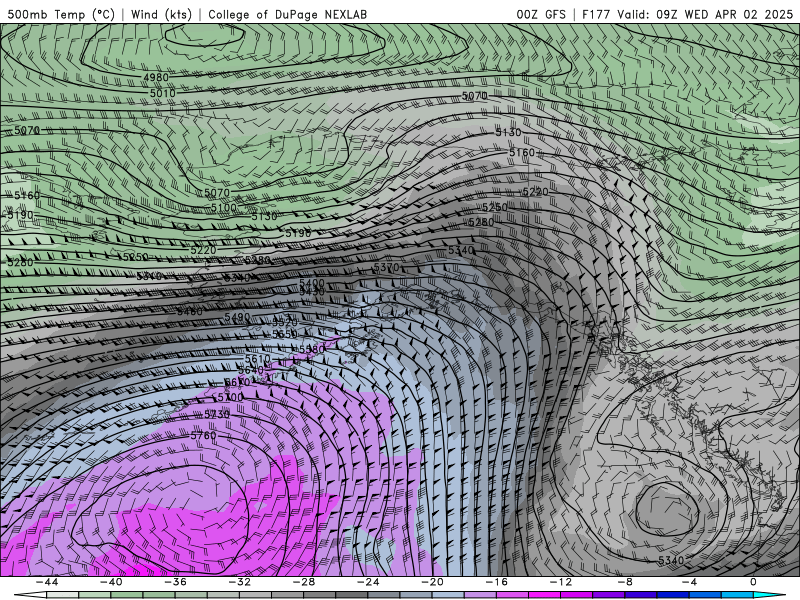Click the -12 colorbar tick label

click(561, 582)
